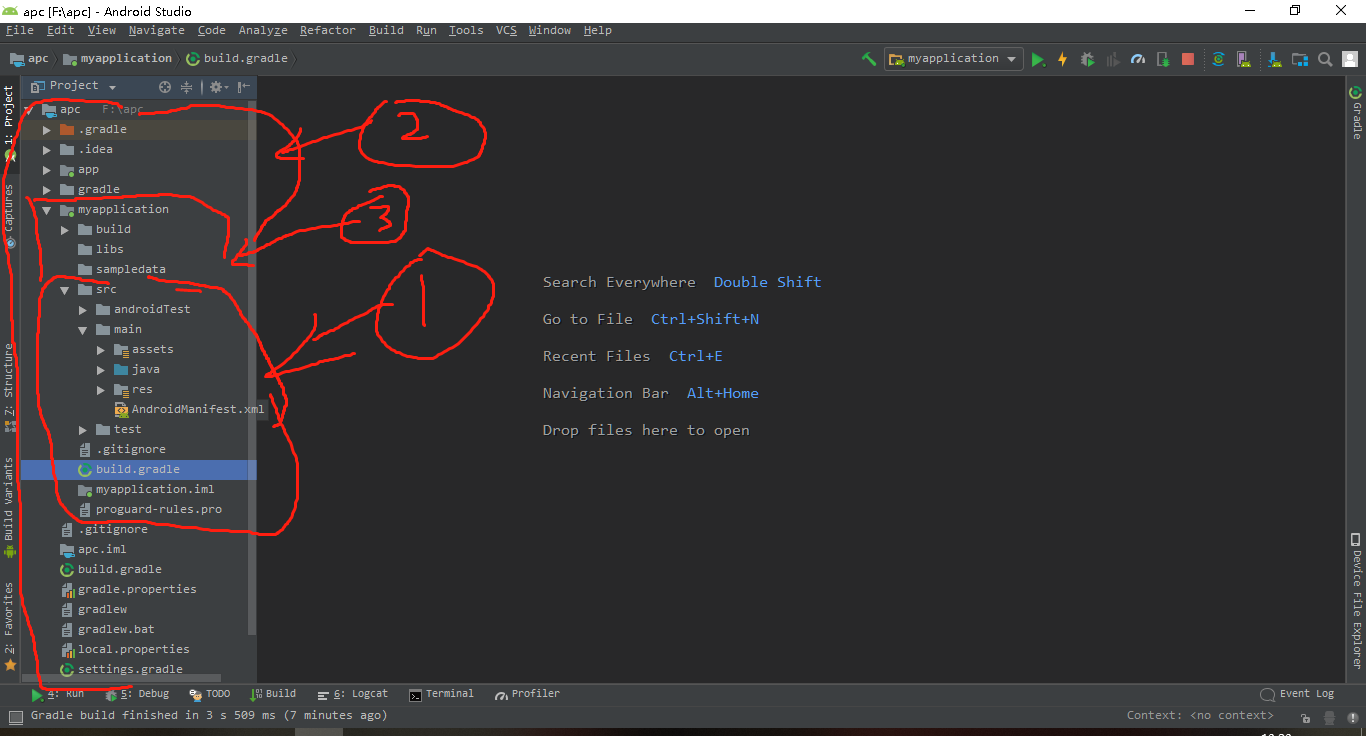Open the 2: Favorites side tab
Screen dimensions: 1366x736
click(9, 626)
